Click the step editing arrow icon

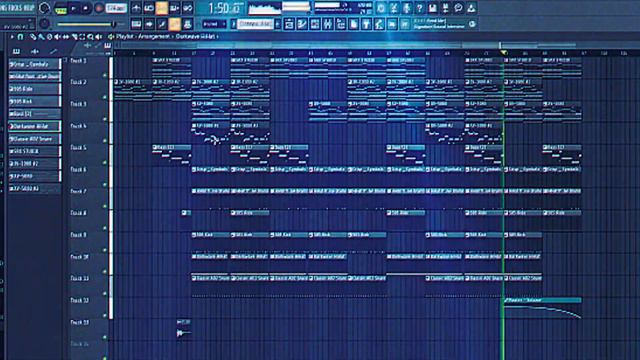point(149,24)
